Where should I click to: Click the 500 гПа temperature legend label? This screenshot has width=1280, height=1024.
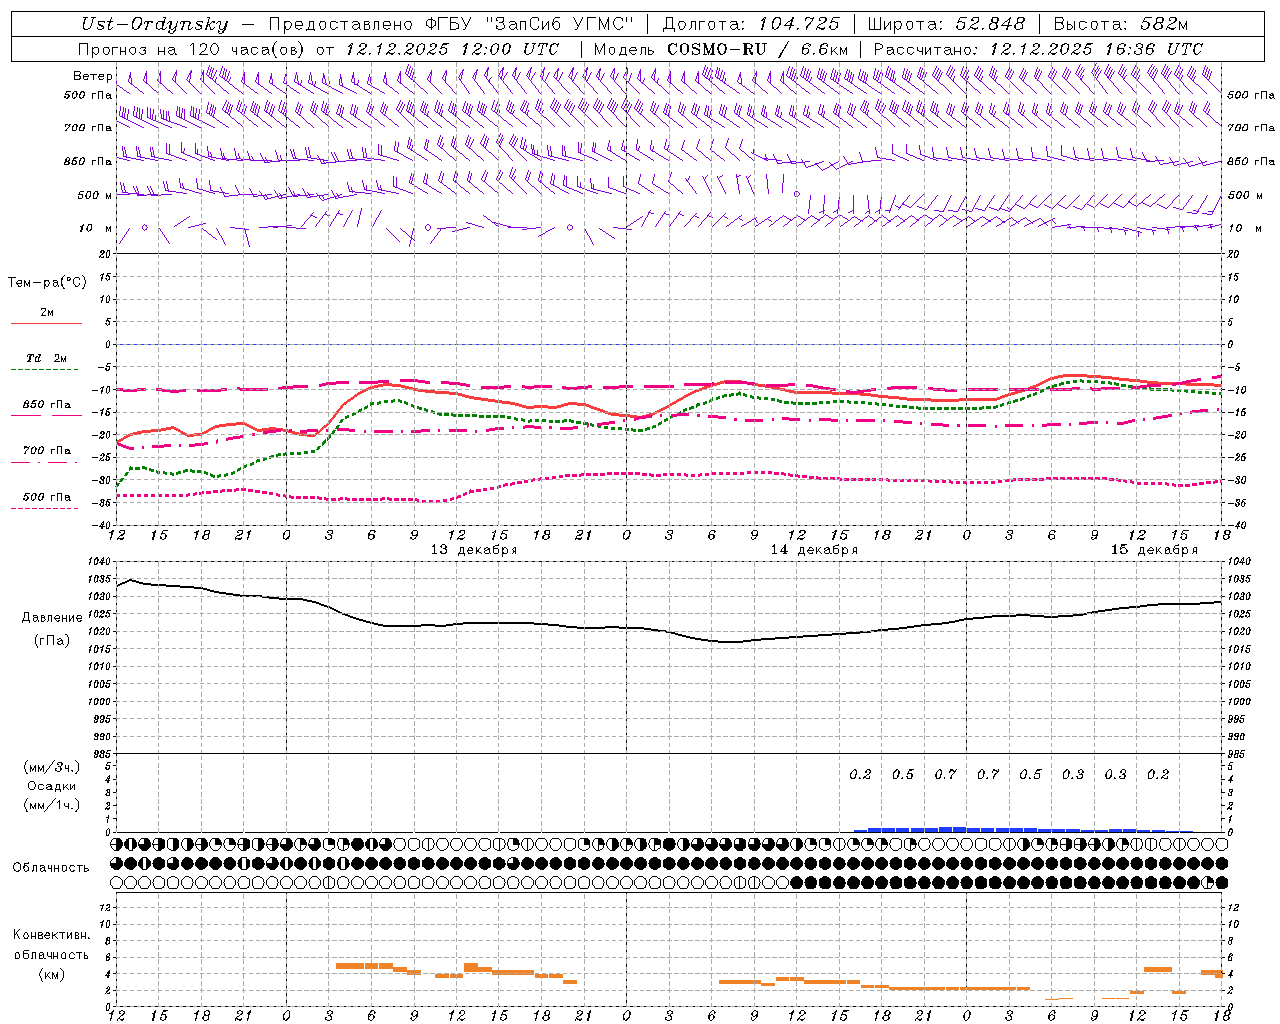point(46,497)
